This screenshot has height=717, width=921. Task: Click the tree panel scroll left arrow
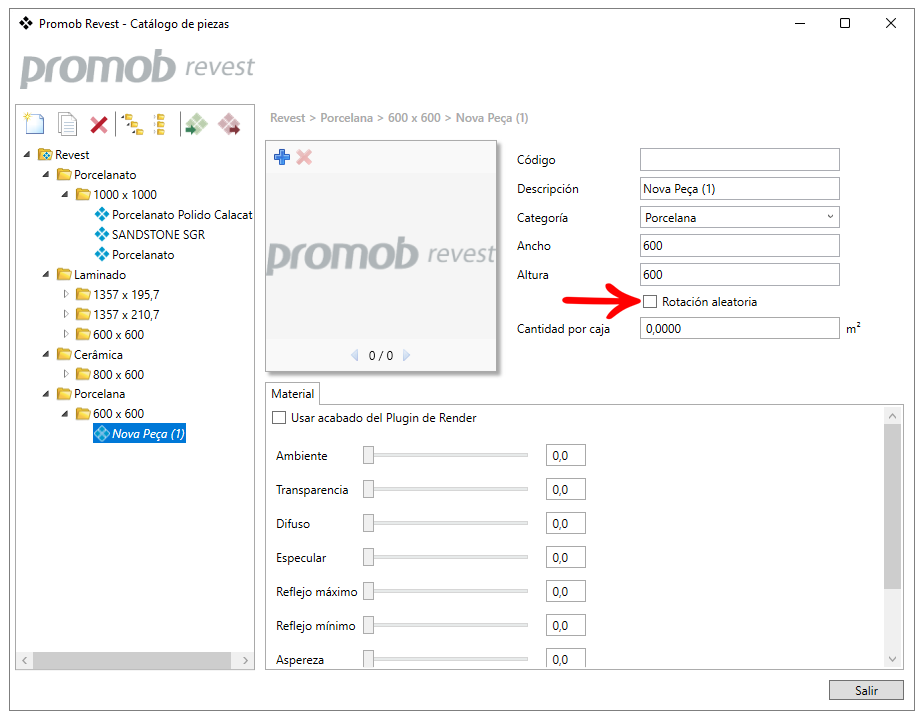(x=25, y=661)
